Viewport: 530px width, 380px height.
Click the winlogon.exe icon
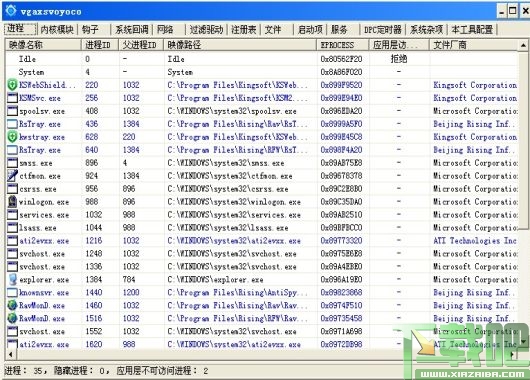(12, 202)
